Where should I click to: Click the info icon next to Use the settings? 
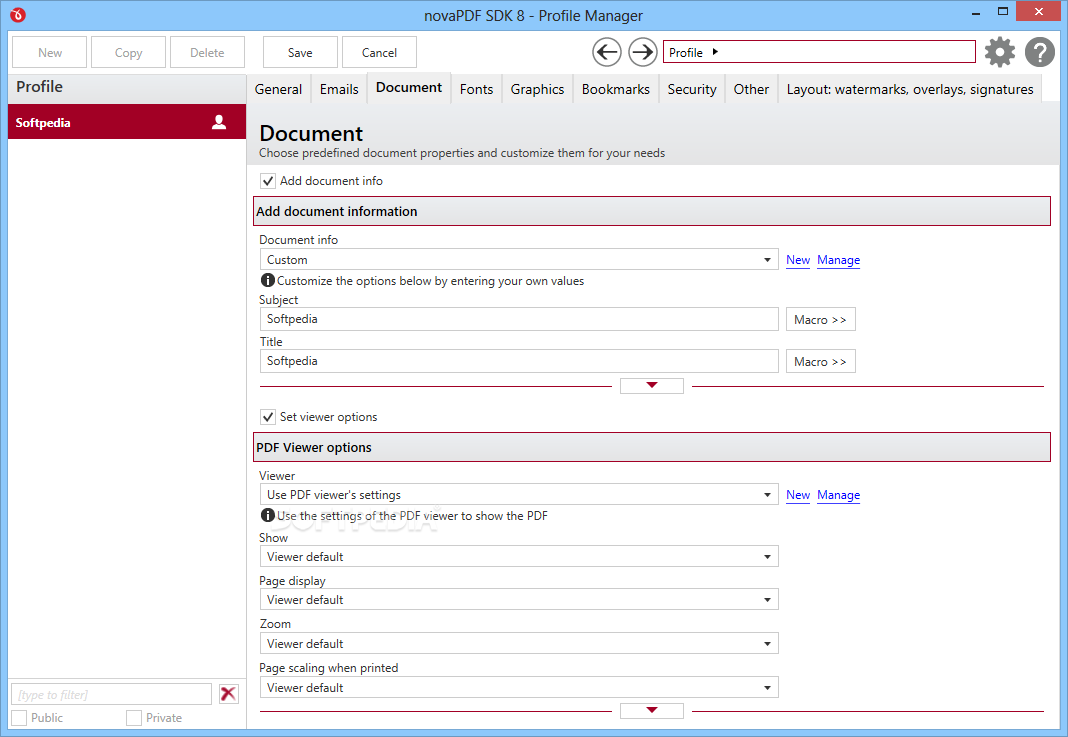268,516
